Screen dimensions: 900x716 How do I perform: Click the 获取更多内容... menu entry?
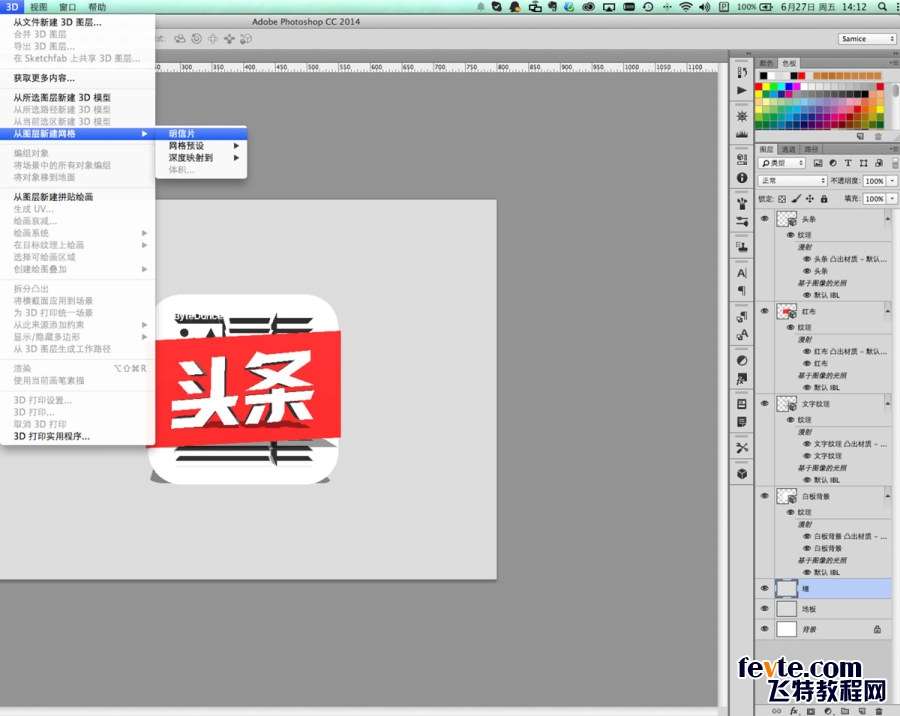click(x=44, y=78)
